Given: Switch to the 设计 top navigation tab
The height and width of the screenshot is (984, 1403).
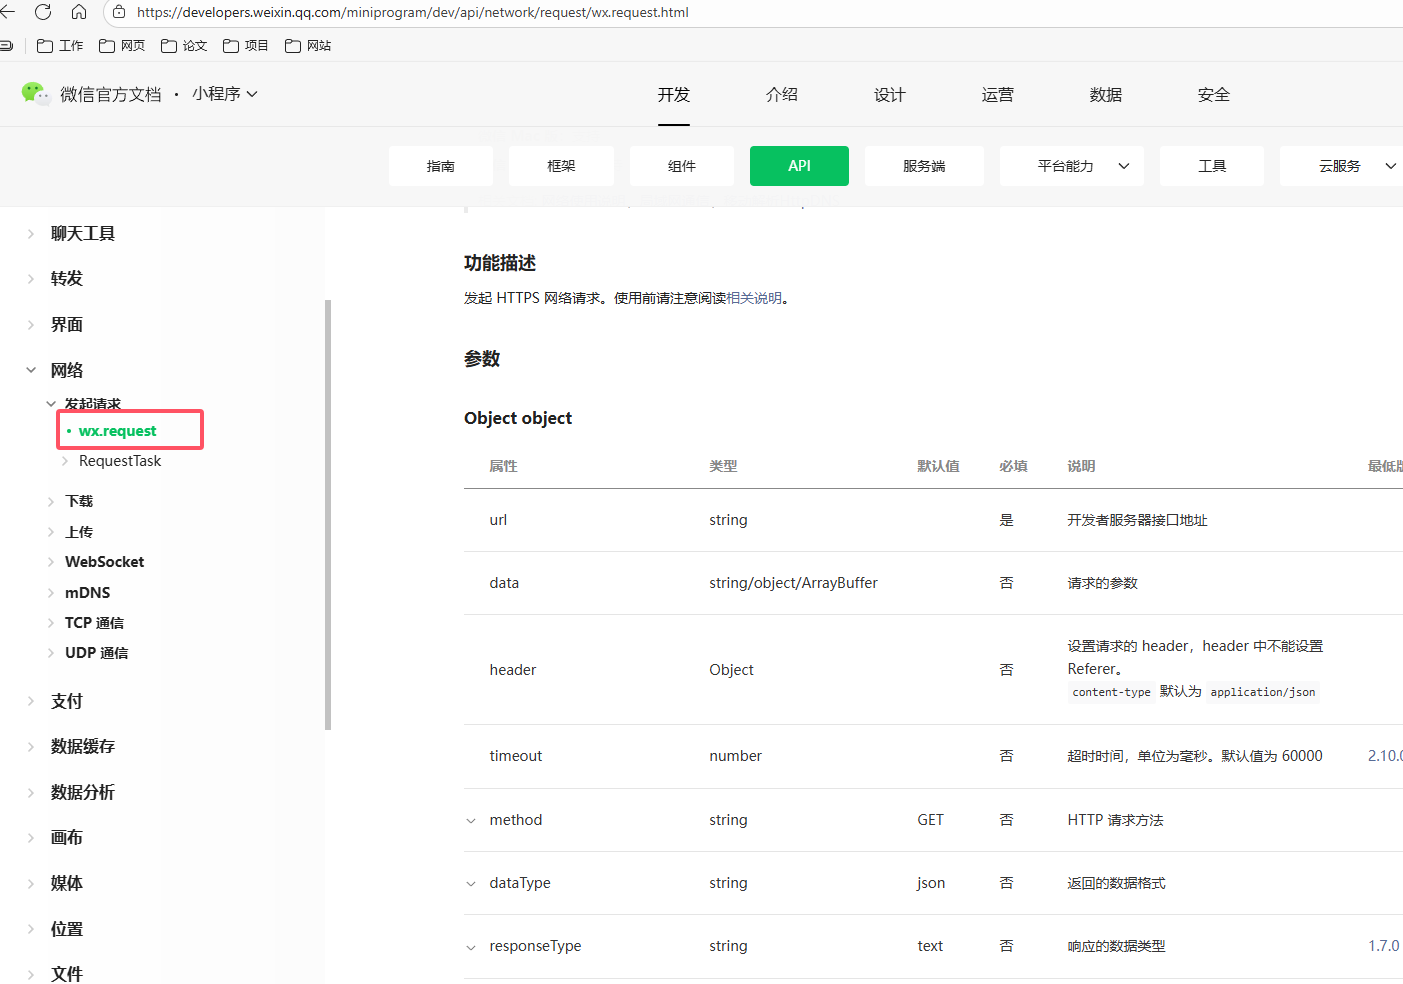Looking at the screenshot, I should (x=889, y=95).
